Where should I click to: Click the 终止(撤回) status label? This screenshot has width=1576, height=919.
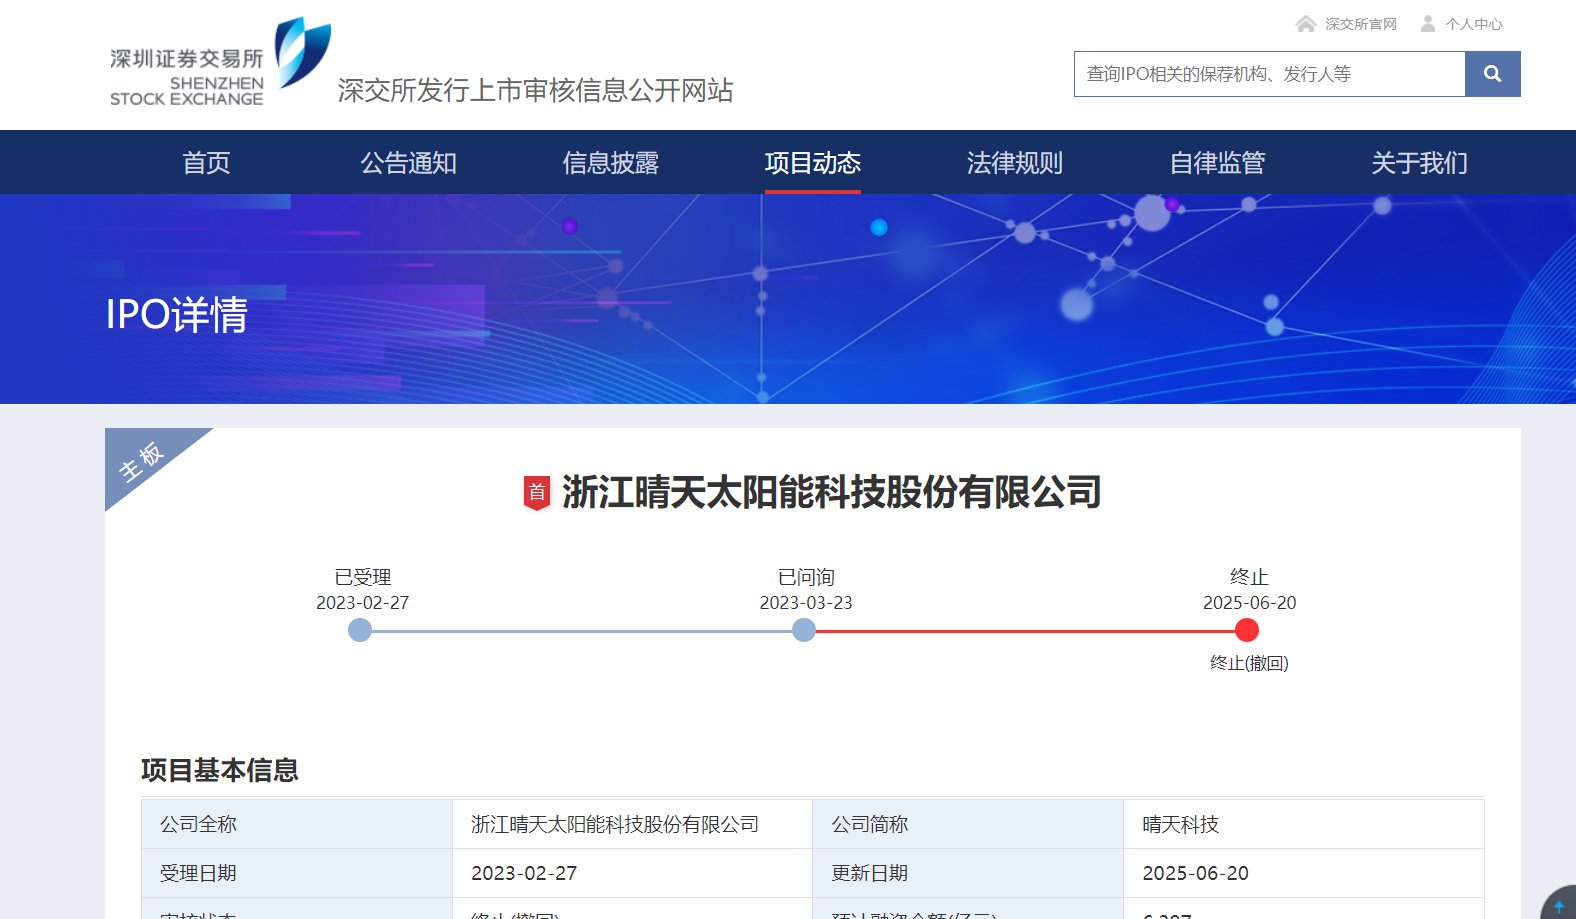tap(1249, 663)
